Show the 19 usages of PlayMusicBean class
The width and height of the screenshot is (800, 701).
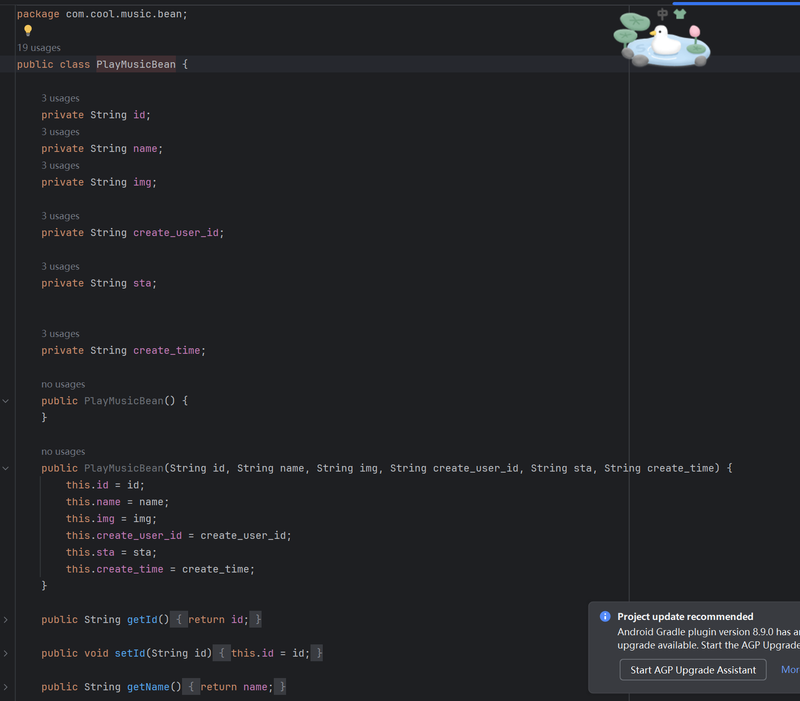coord(38,48)
